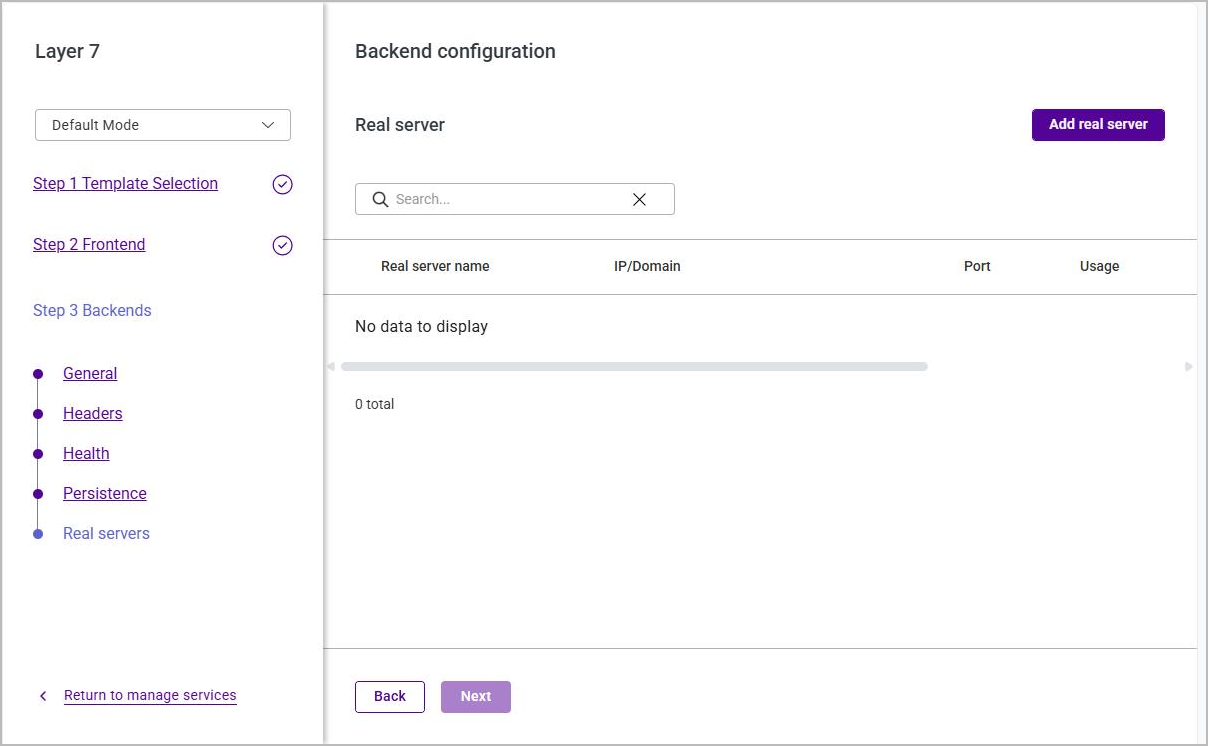Open the General backend section
Viewport: 1208px width, 746px height.
tap(90, 374)
